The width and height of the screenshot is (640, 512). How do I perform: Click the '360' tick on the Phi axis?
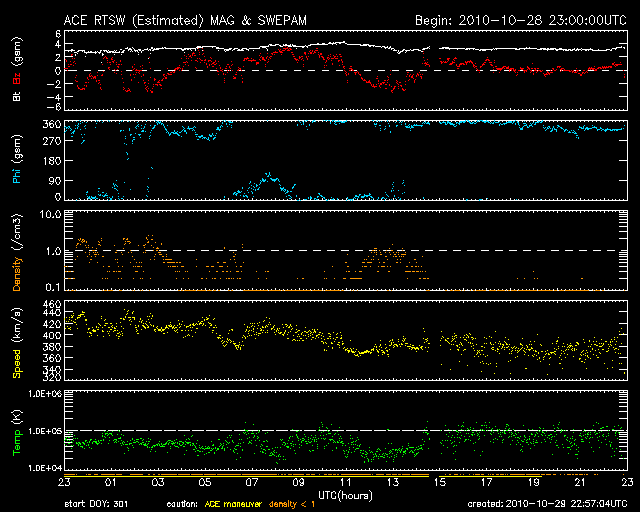52,125
